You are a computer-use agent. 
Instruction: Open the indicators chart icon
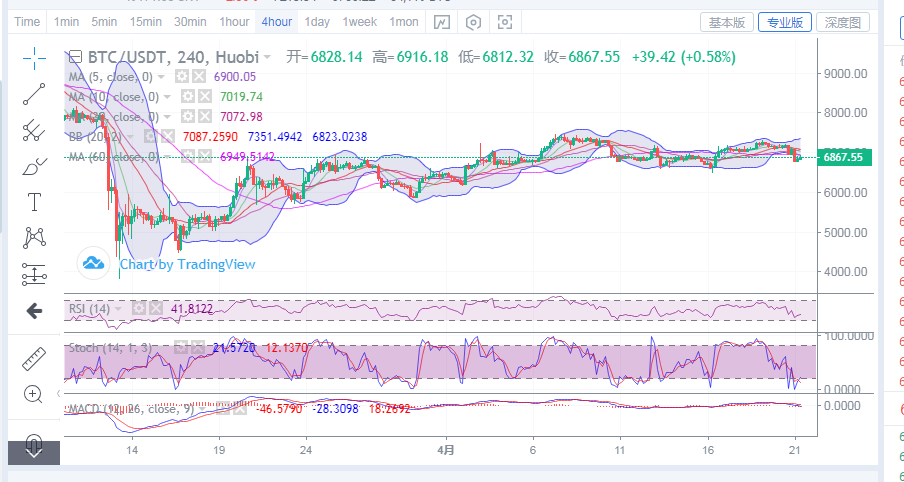(x=442, y=22)
